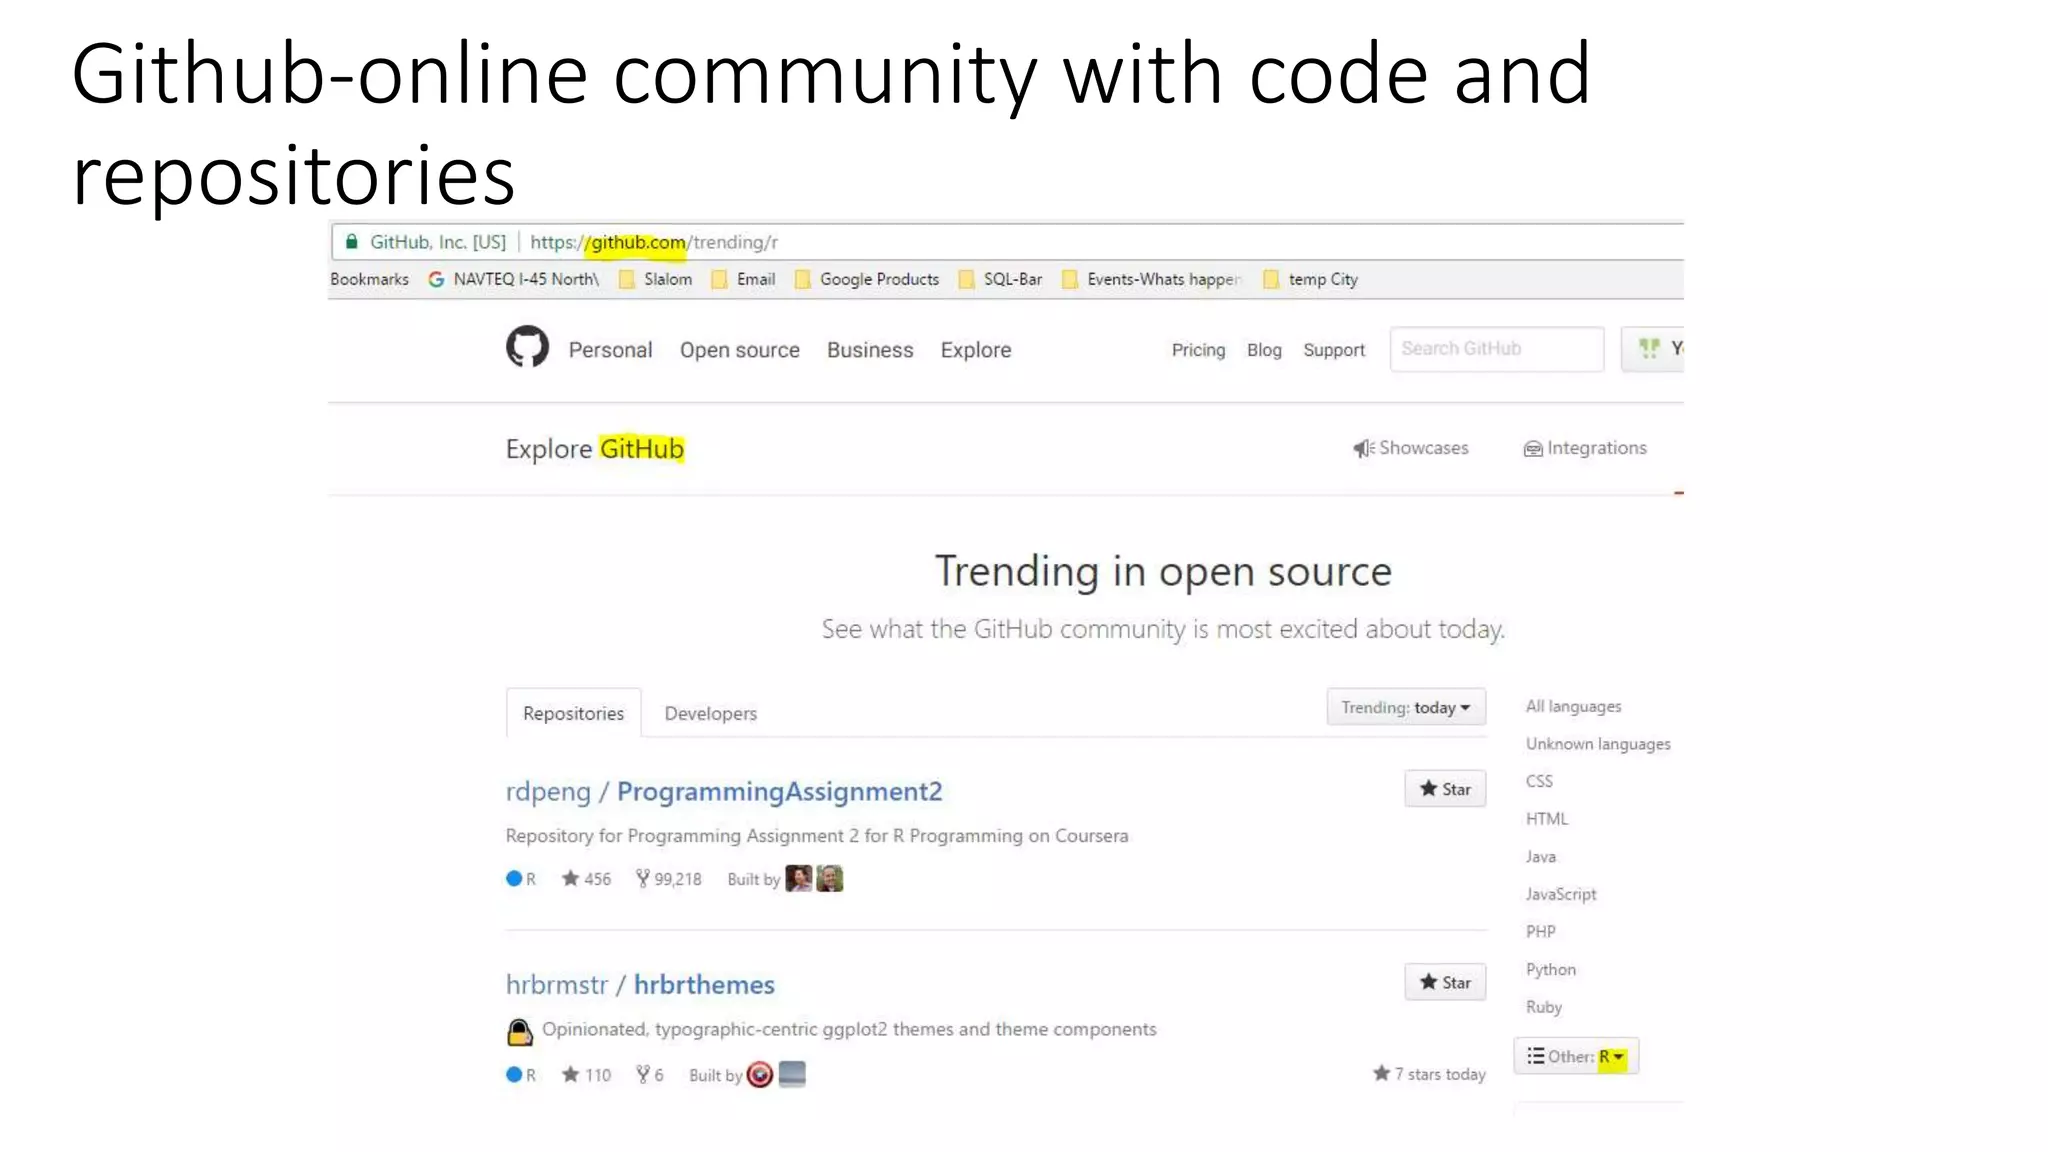Expand the Other: R language dropdown
Image resolution: width=2048 pixels, height=1152 pixels.
tap(1576, 1056)
